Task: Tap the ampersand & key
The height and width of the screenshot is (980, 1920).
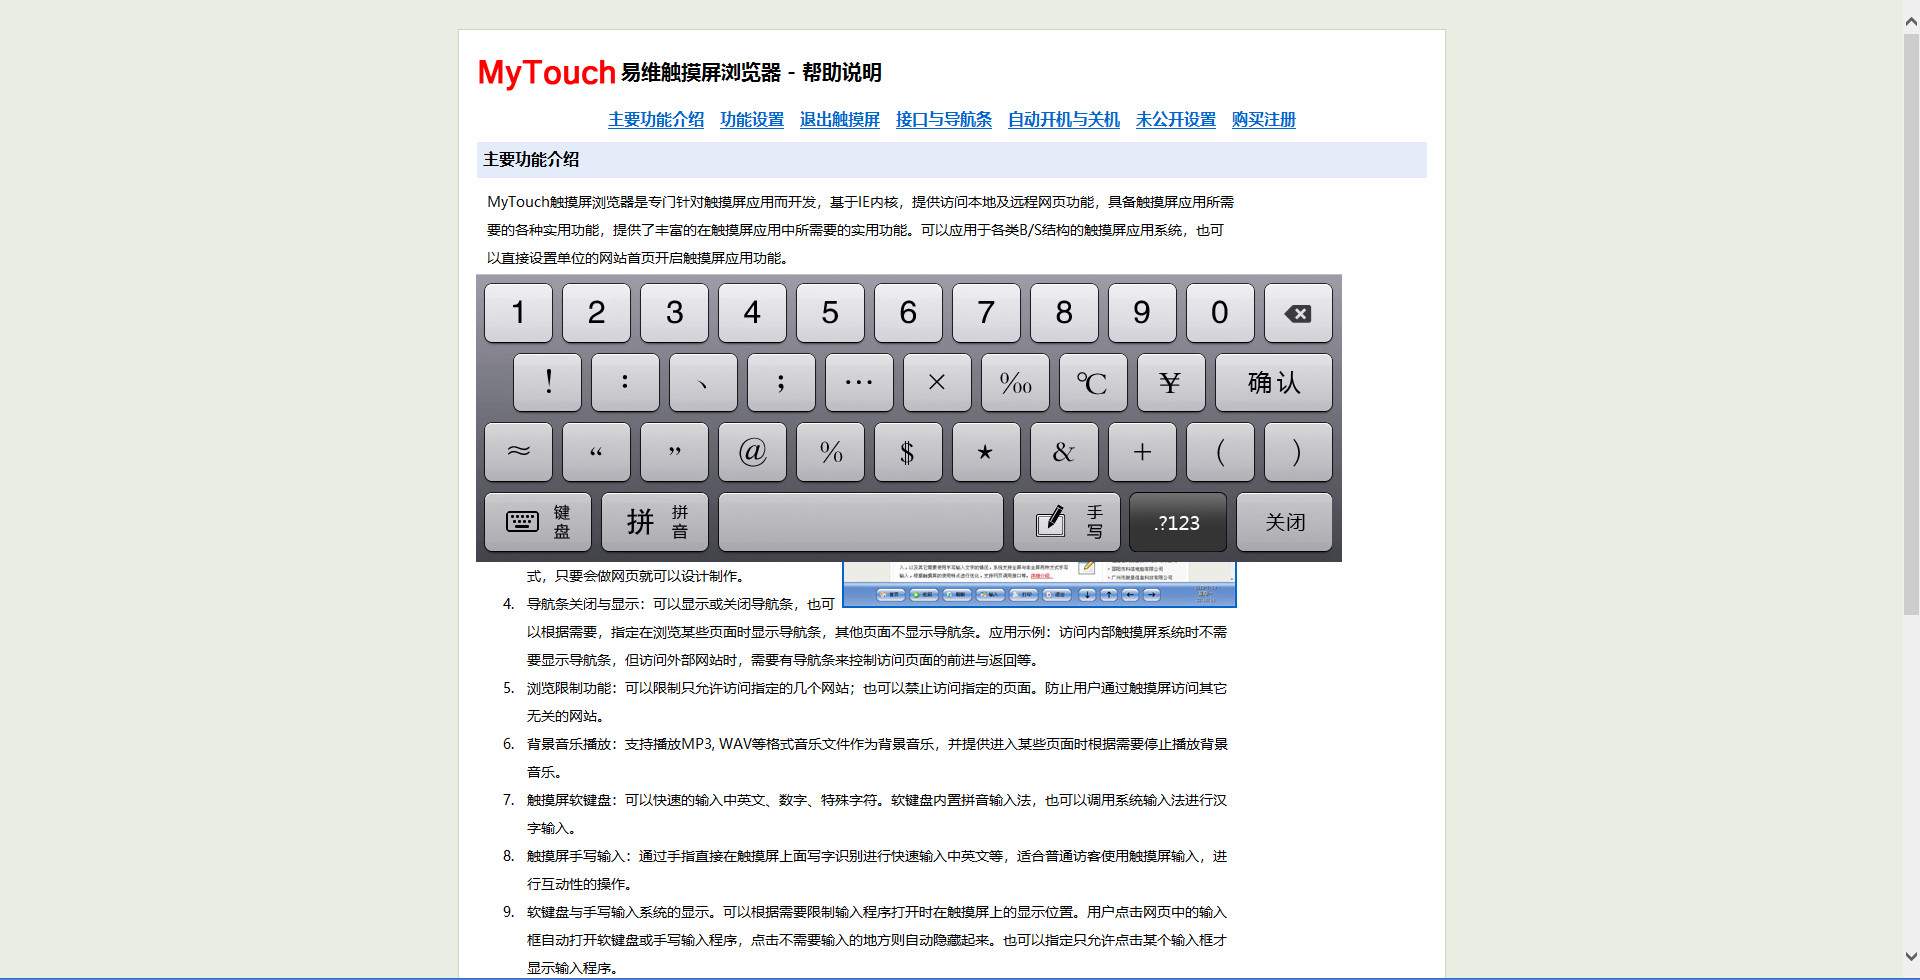Action: pos(1064,452)
